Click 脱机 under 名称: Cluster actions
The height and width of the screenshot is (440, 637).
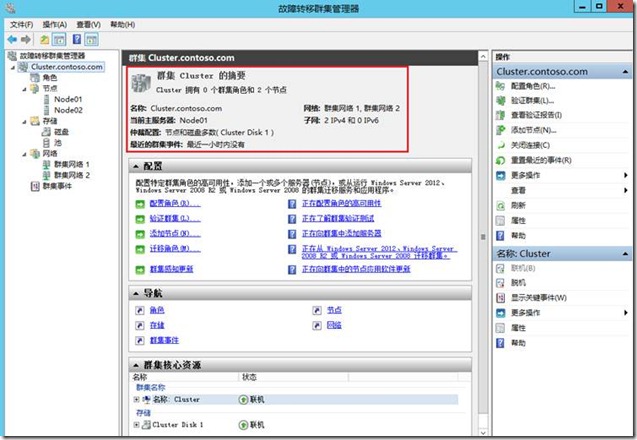(518, 283)
